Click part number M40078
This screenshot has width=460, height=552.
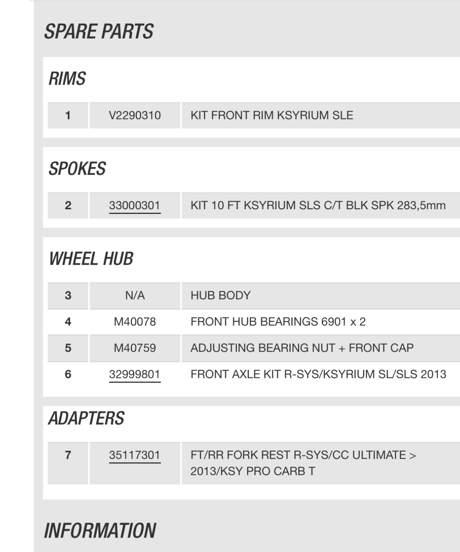[135, 321]
